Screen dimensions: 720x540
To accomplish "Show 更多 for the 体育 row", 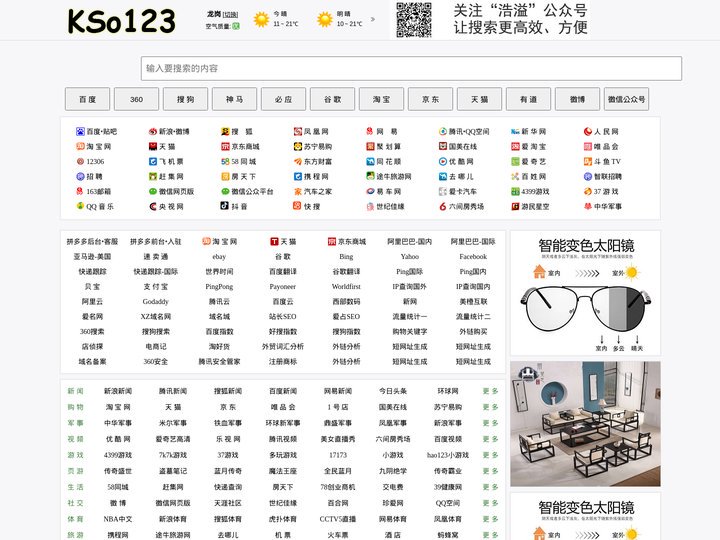I will (490, 519).
